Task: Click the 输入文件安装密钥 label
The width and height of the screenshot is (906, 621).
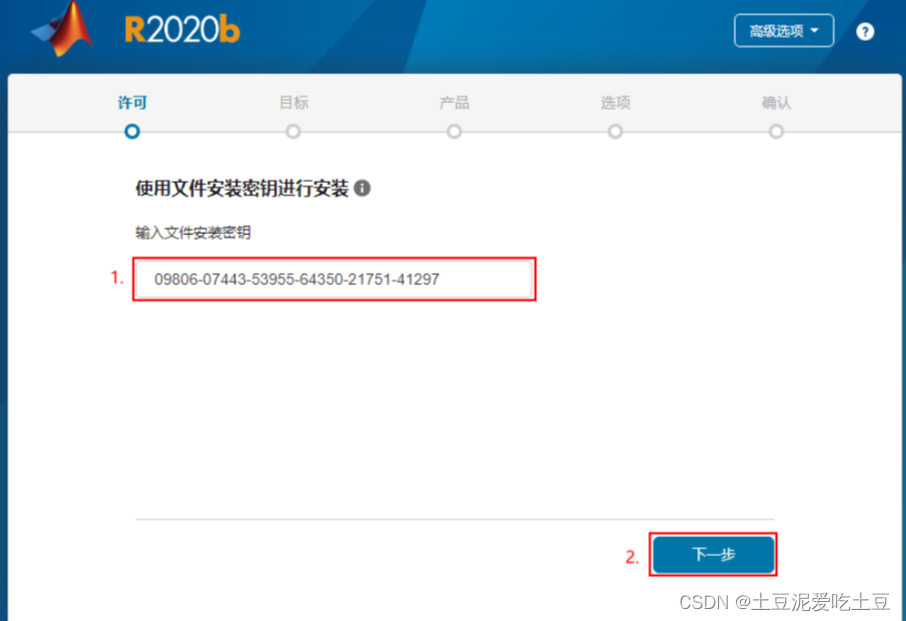Action: click(193, 233)
